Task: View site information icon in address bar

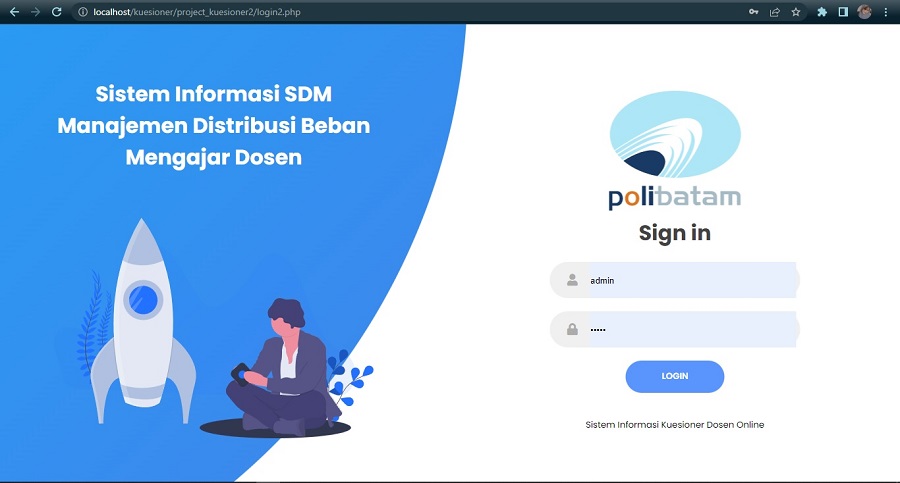Action: tap(83, 11)
